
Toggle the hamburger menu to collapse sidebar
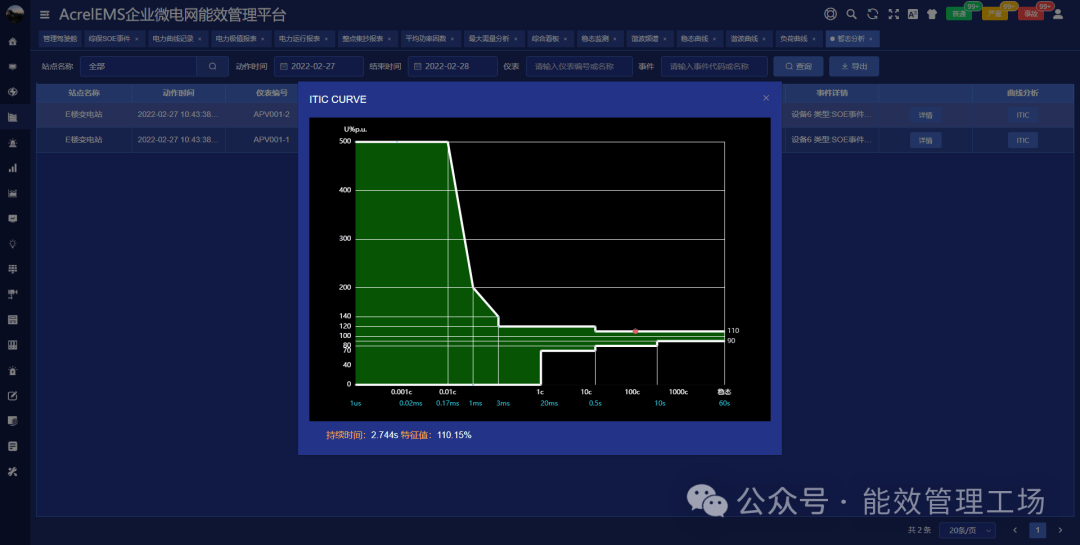(x=44, y=15)
